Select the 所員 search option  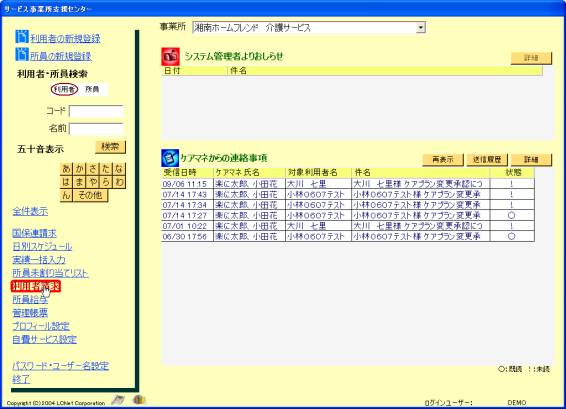[92, 89]
